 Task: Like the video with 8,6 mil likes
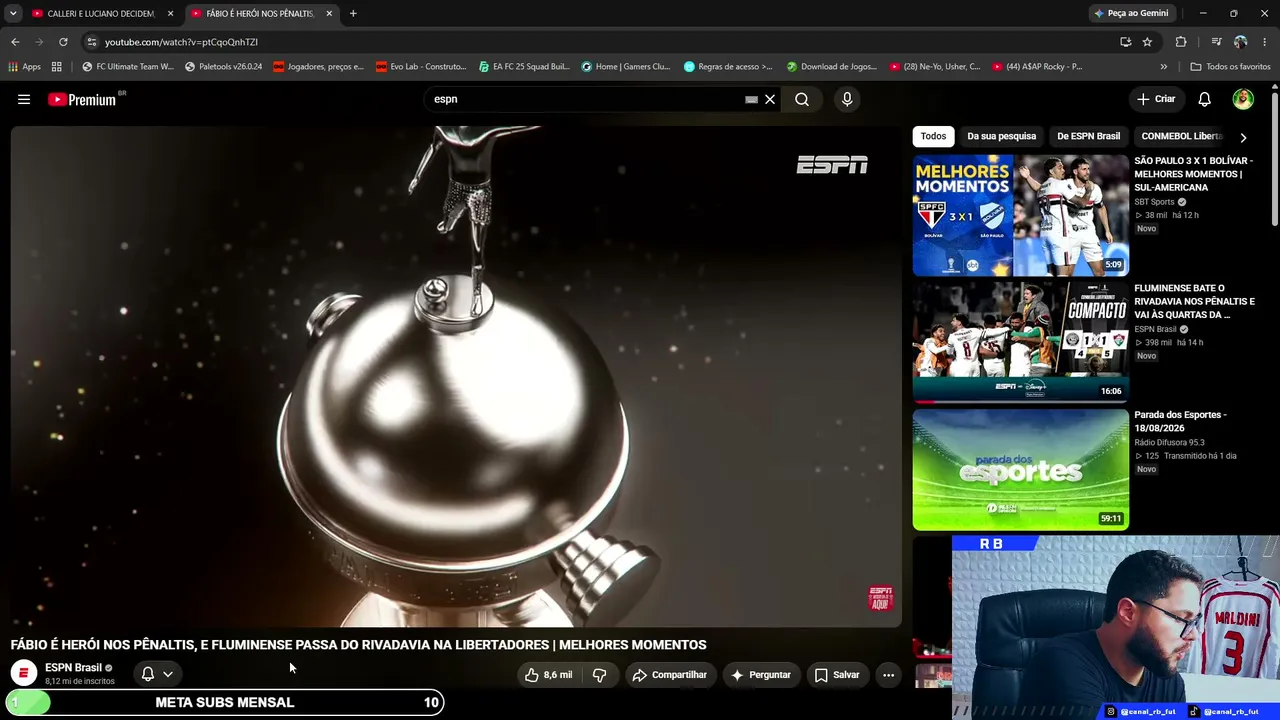(x=549, y=675)
